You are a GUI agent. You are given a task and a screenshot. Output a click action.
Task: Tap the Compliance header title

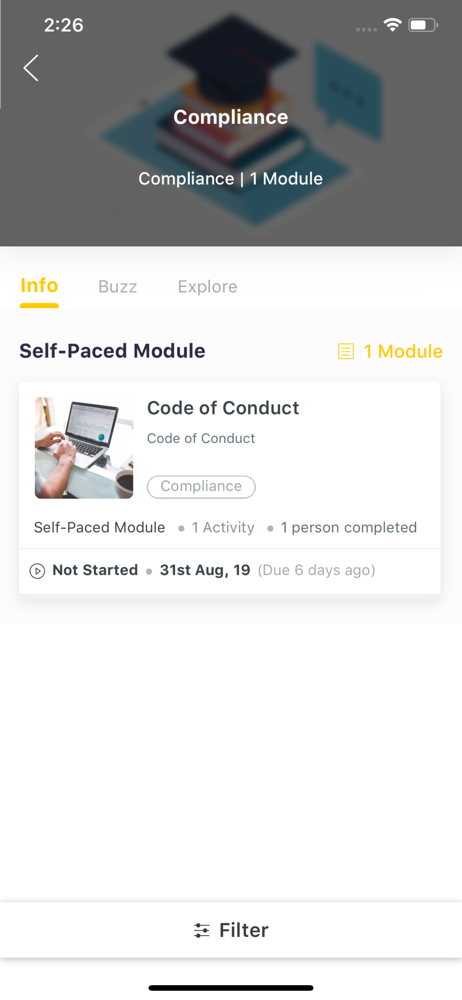[231, 117]
